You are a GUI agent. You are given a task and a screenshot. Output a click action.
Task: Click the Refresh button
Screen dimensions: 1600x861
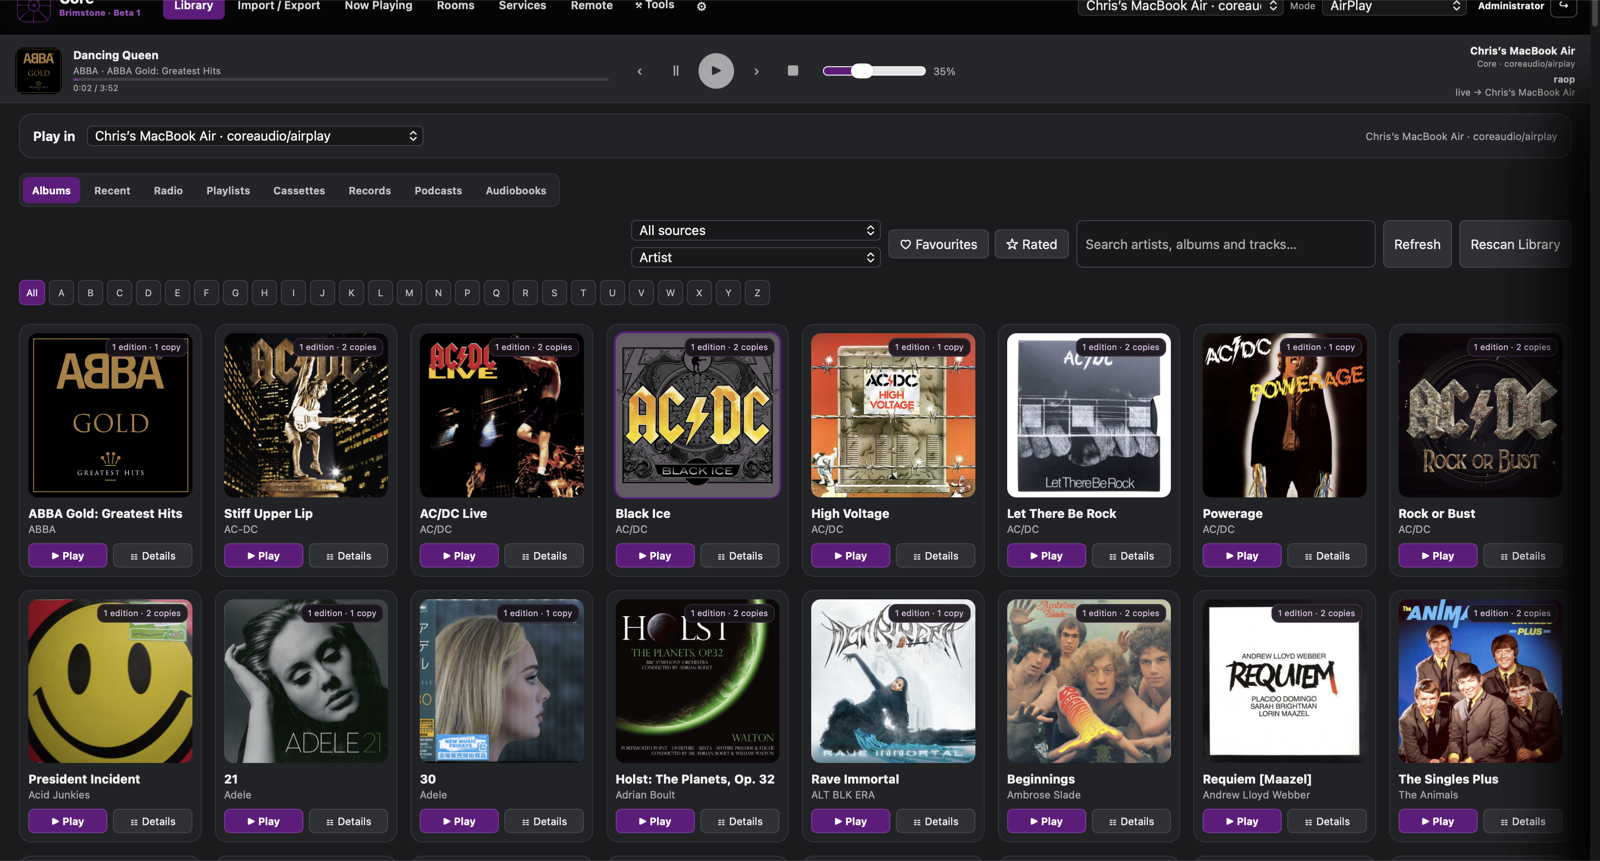[1417, 244]
